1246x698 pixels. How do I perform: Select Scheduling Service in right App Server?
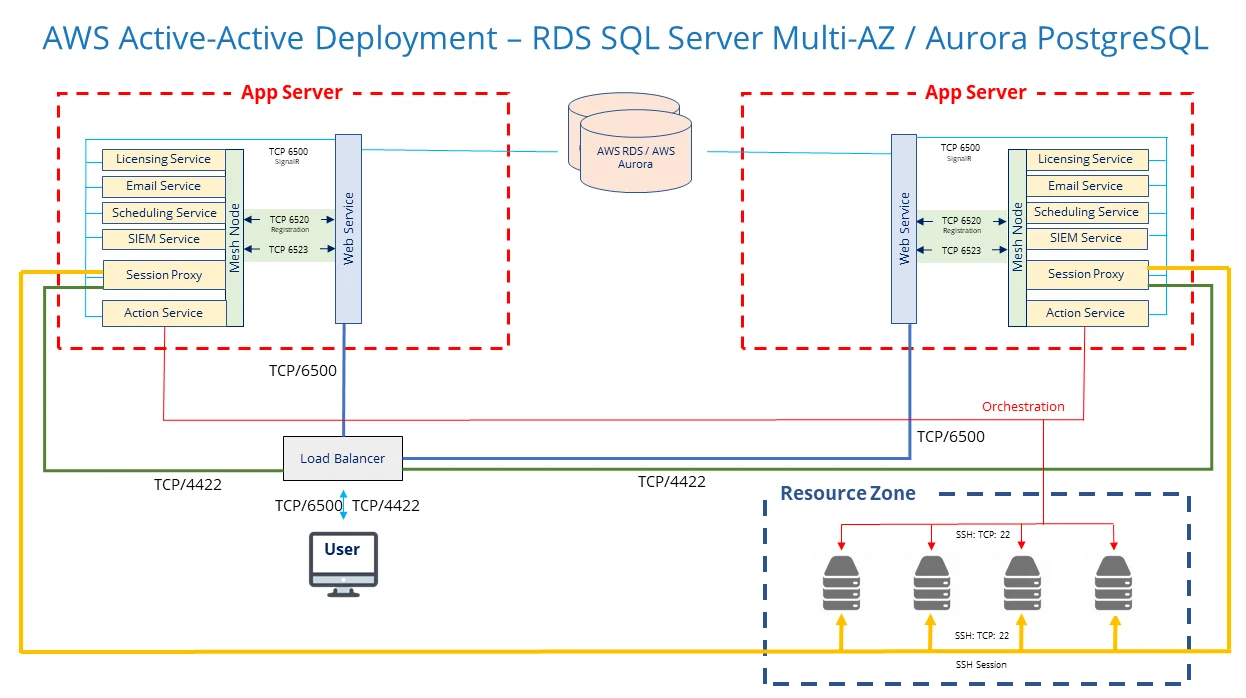[x=1086, y=212]
